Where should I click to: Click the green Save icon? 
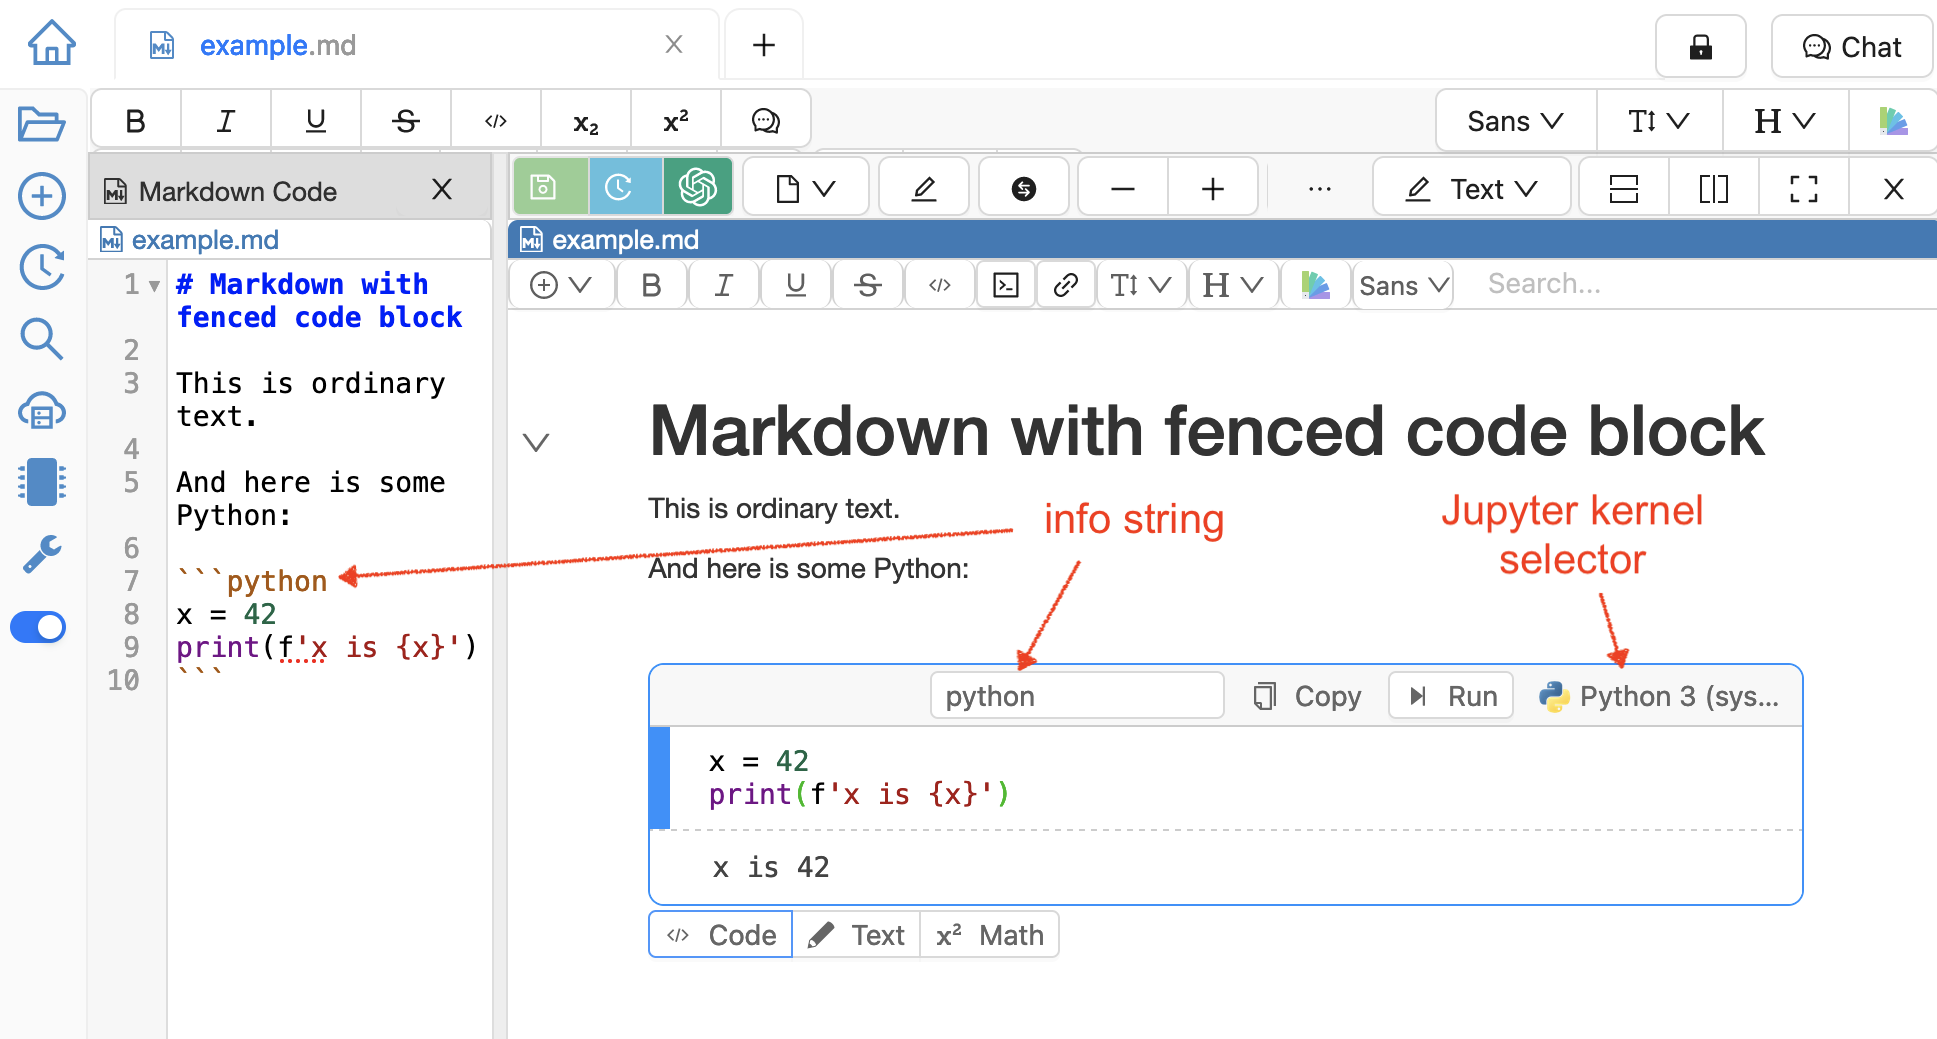pyautogui.click(x=544, y=187)
